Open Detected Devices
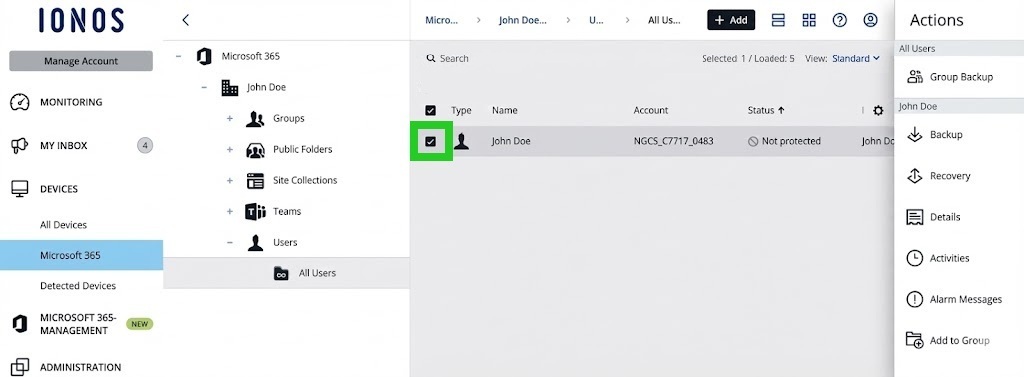Image resolution: width=1024 pixels, height=377 pixels. click(x=78, y=286)
